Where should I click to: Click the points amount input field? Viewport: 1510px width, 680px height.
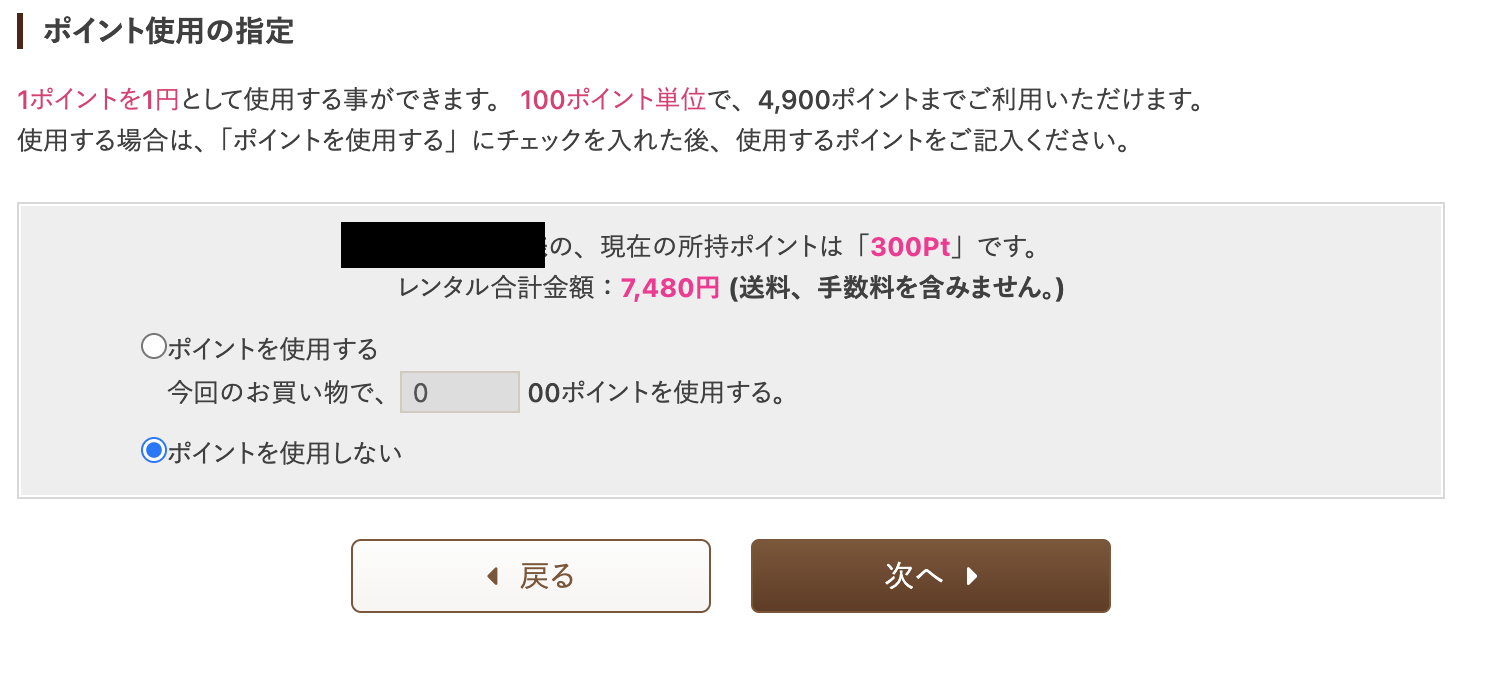459,392
